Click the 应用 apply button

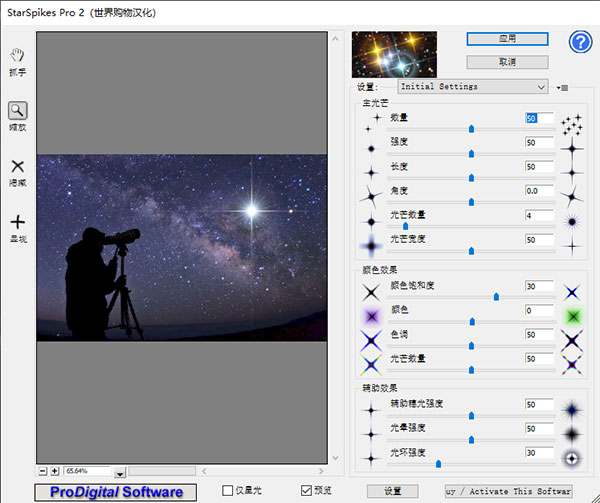(x=507, y=38)
